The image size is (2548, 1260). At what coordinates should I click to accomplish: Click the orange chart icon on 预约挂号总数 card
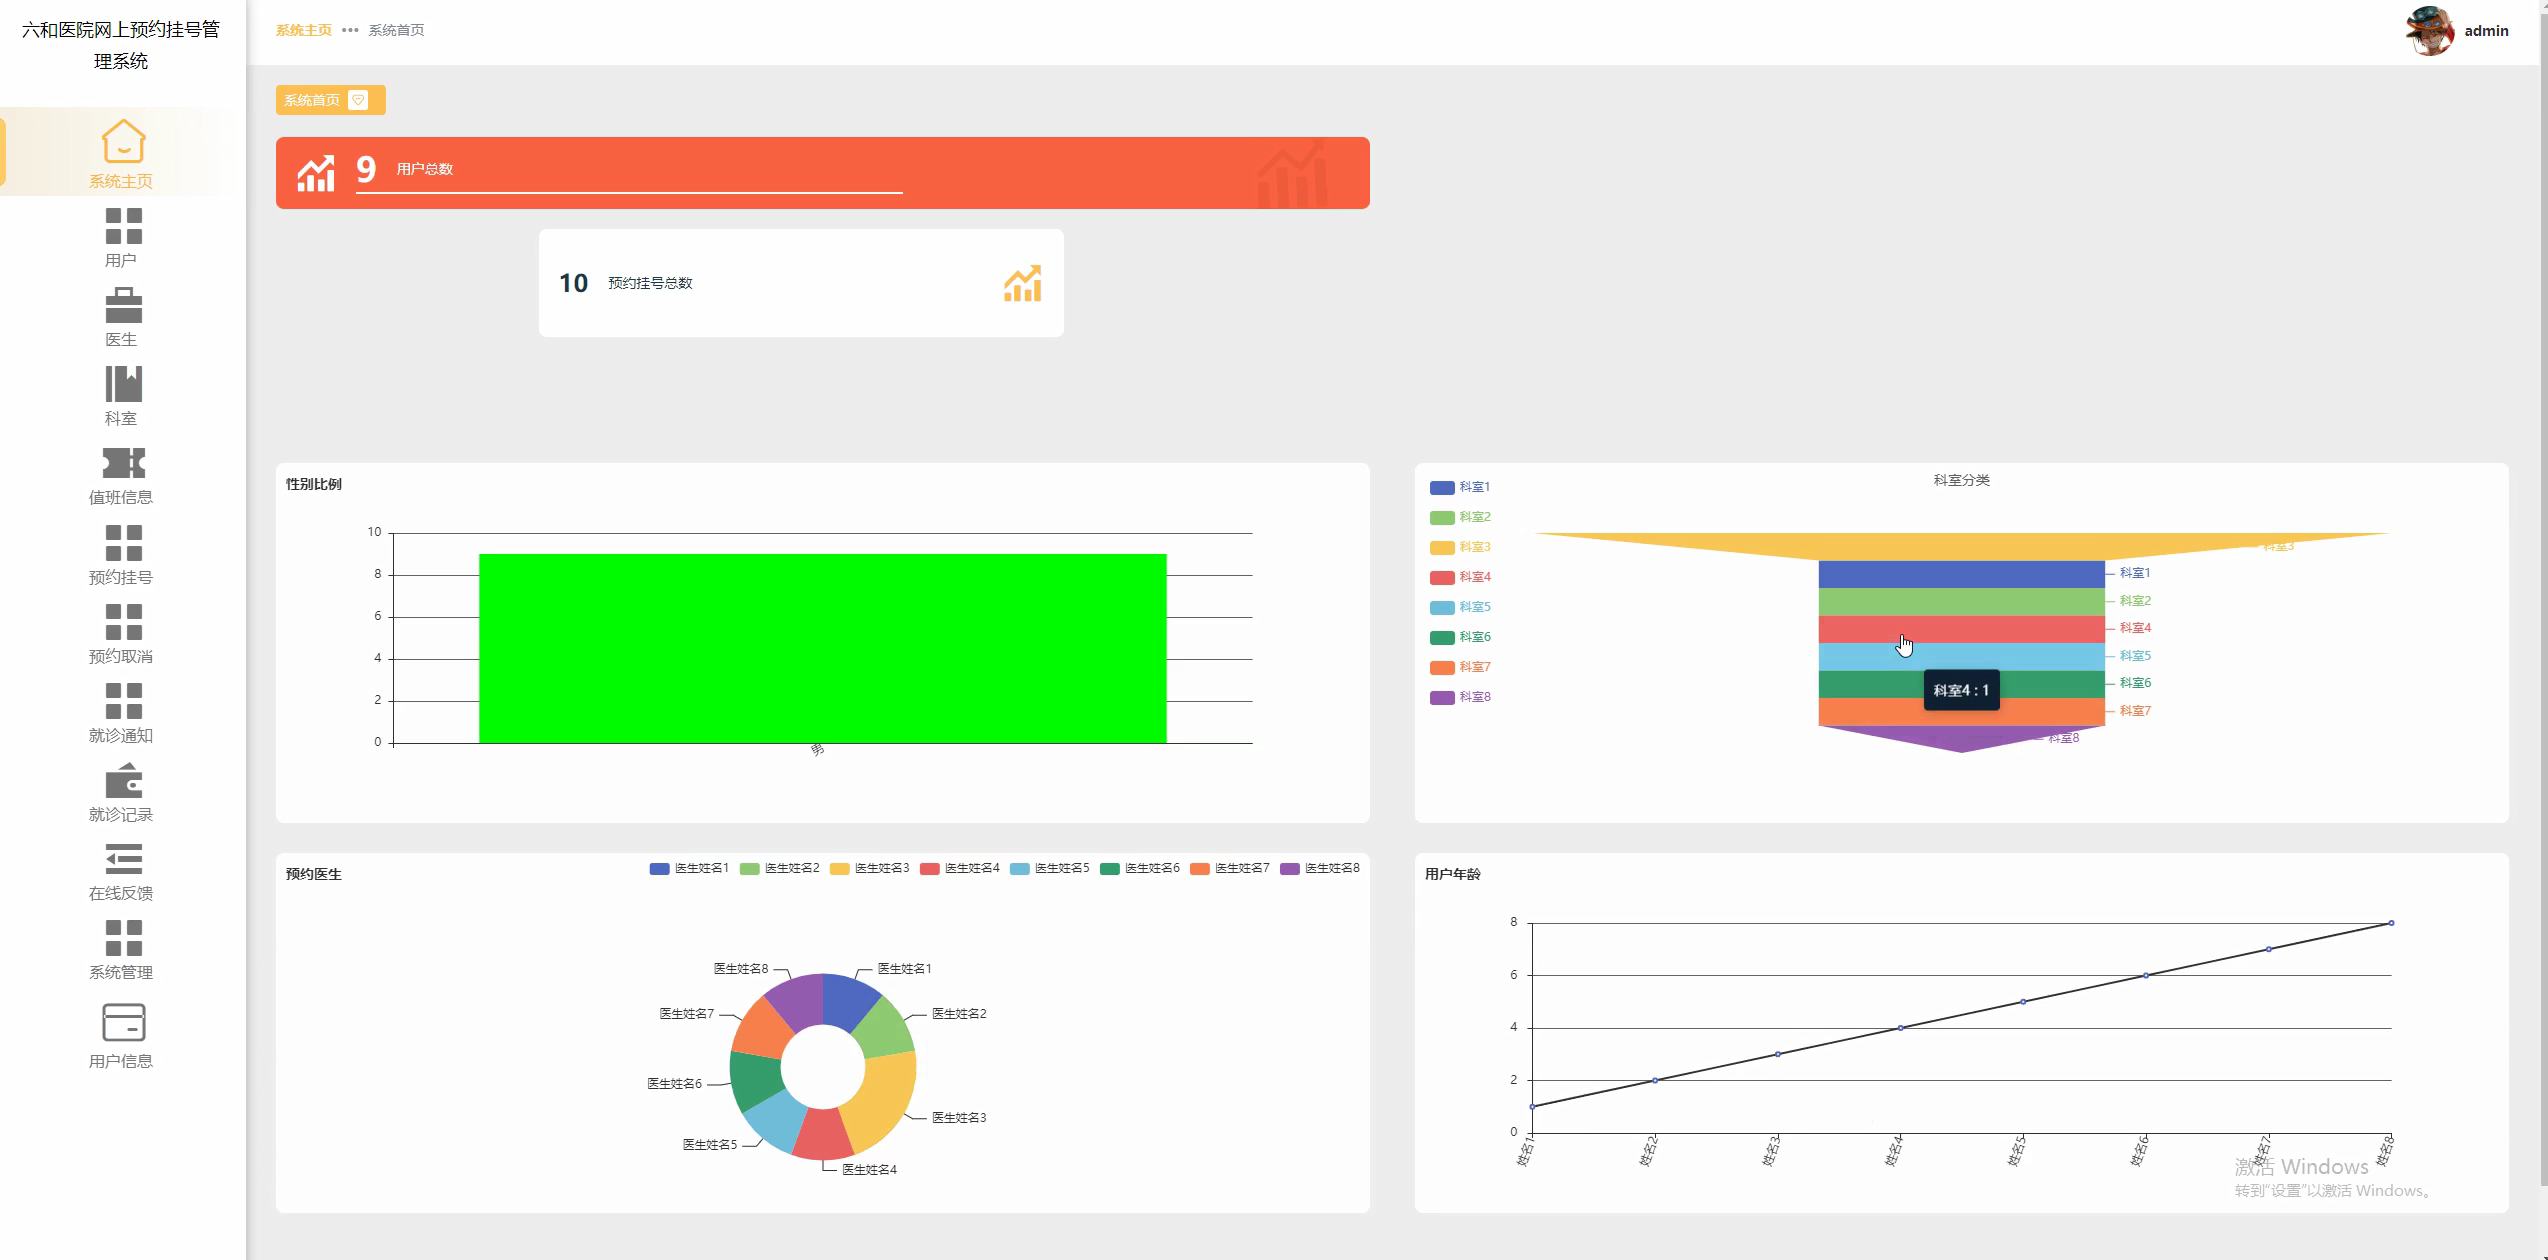pos(1022,283)
